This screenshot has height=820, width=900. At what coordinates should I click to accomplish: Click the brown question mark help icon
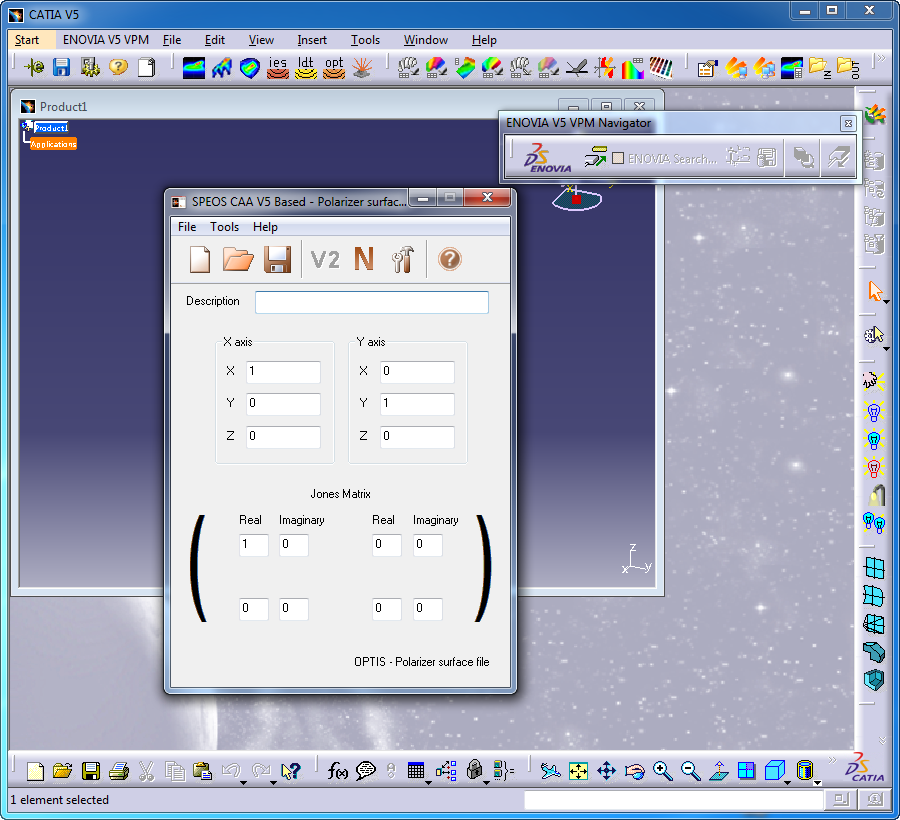pos(449,259)
